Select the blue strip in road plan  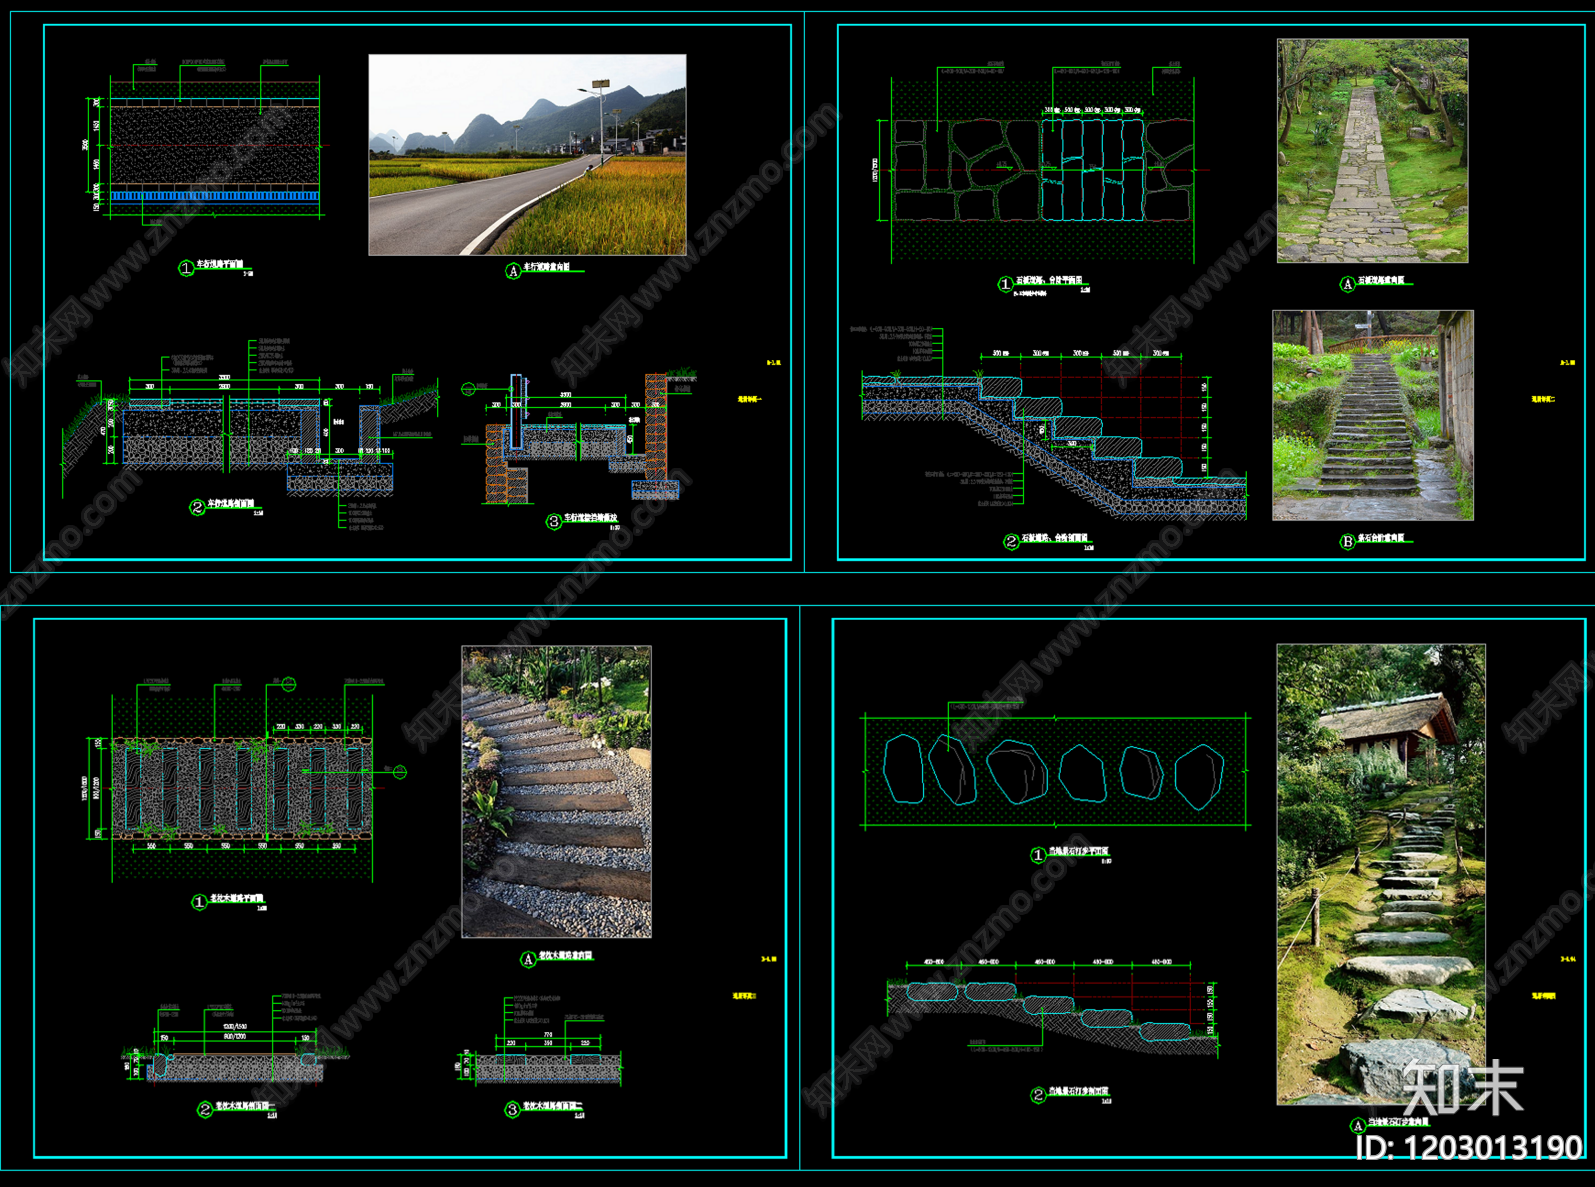(214, 196)
